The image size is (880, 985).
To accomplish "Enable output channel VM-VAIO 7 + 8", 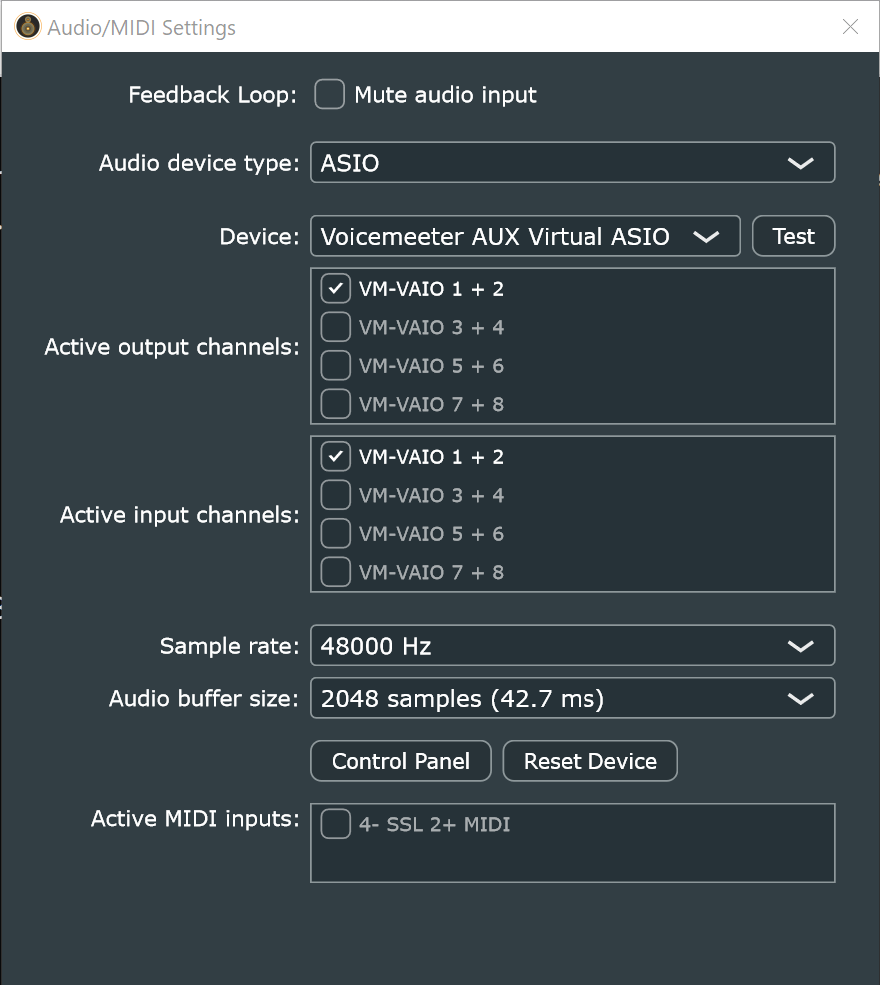I will click(x=335, y=404).
